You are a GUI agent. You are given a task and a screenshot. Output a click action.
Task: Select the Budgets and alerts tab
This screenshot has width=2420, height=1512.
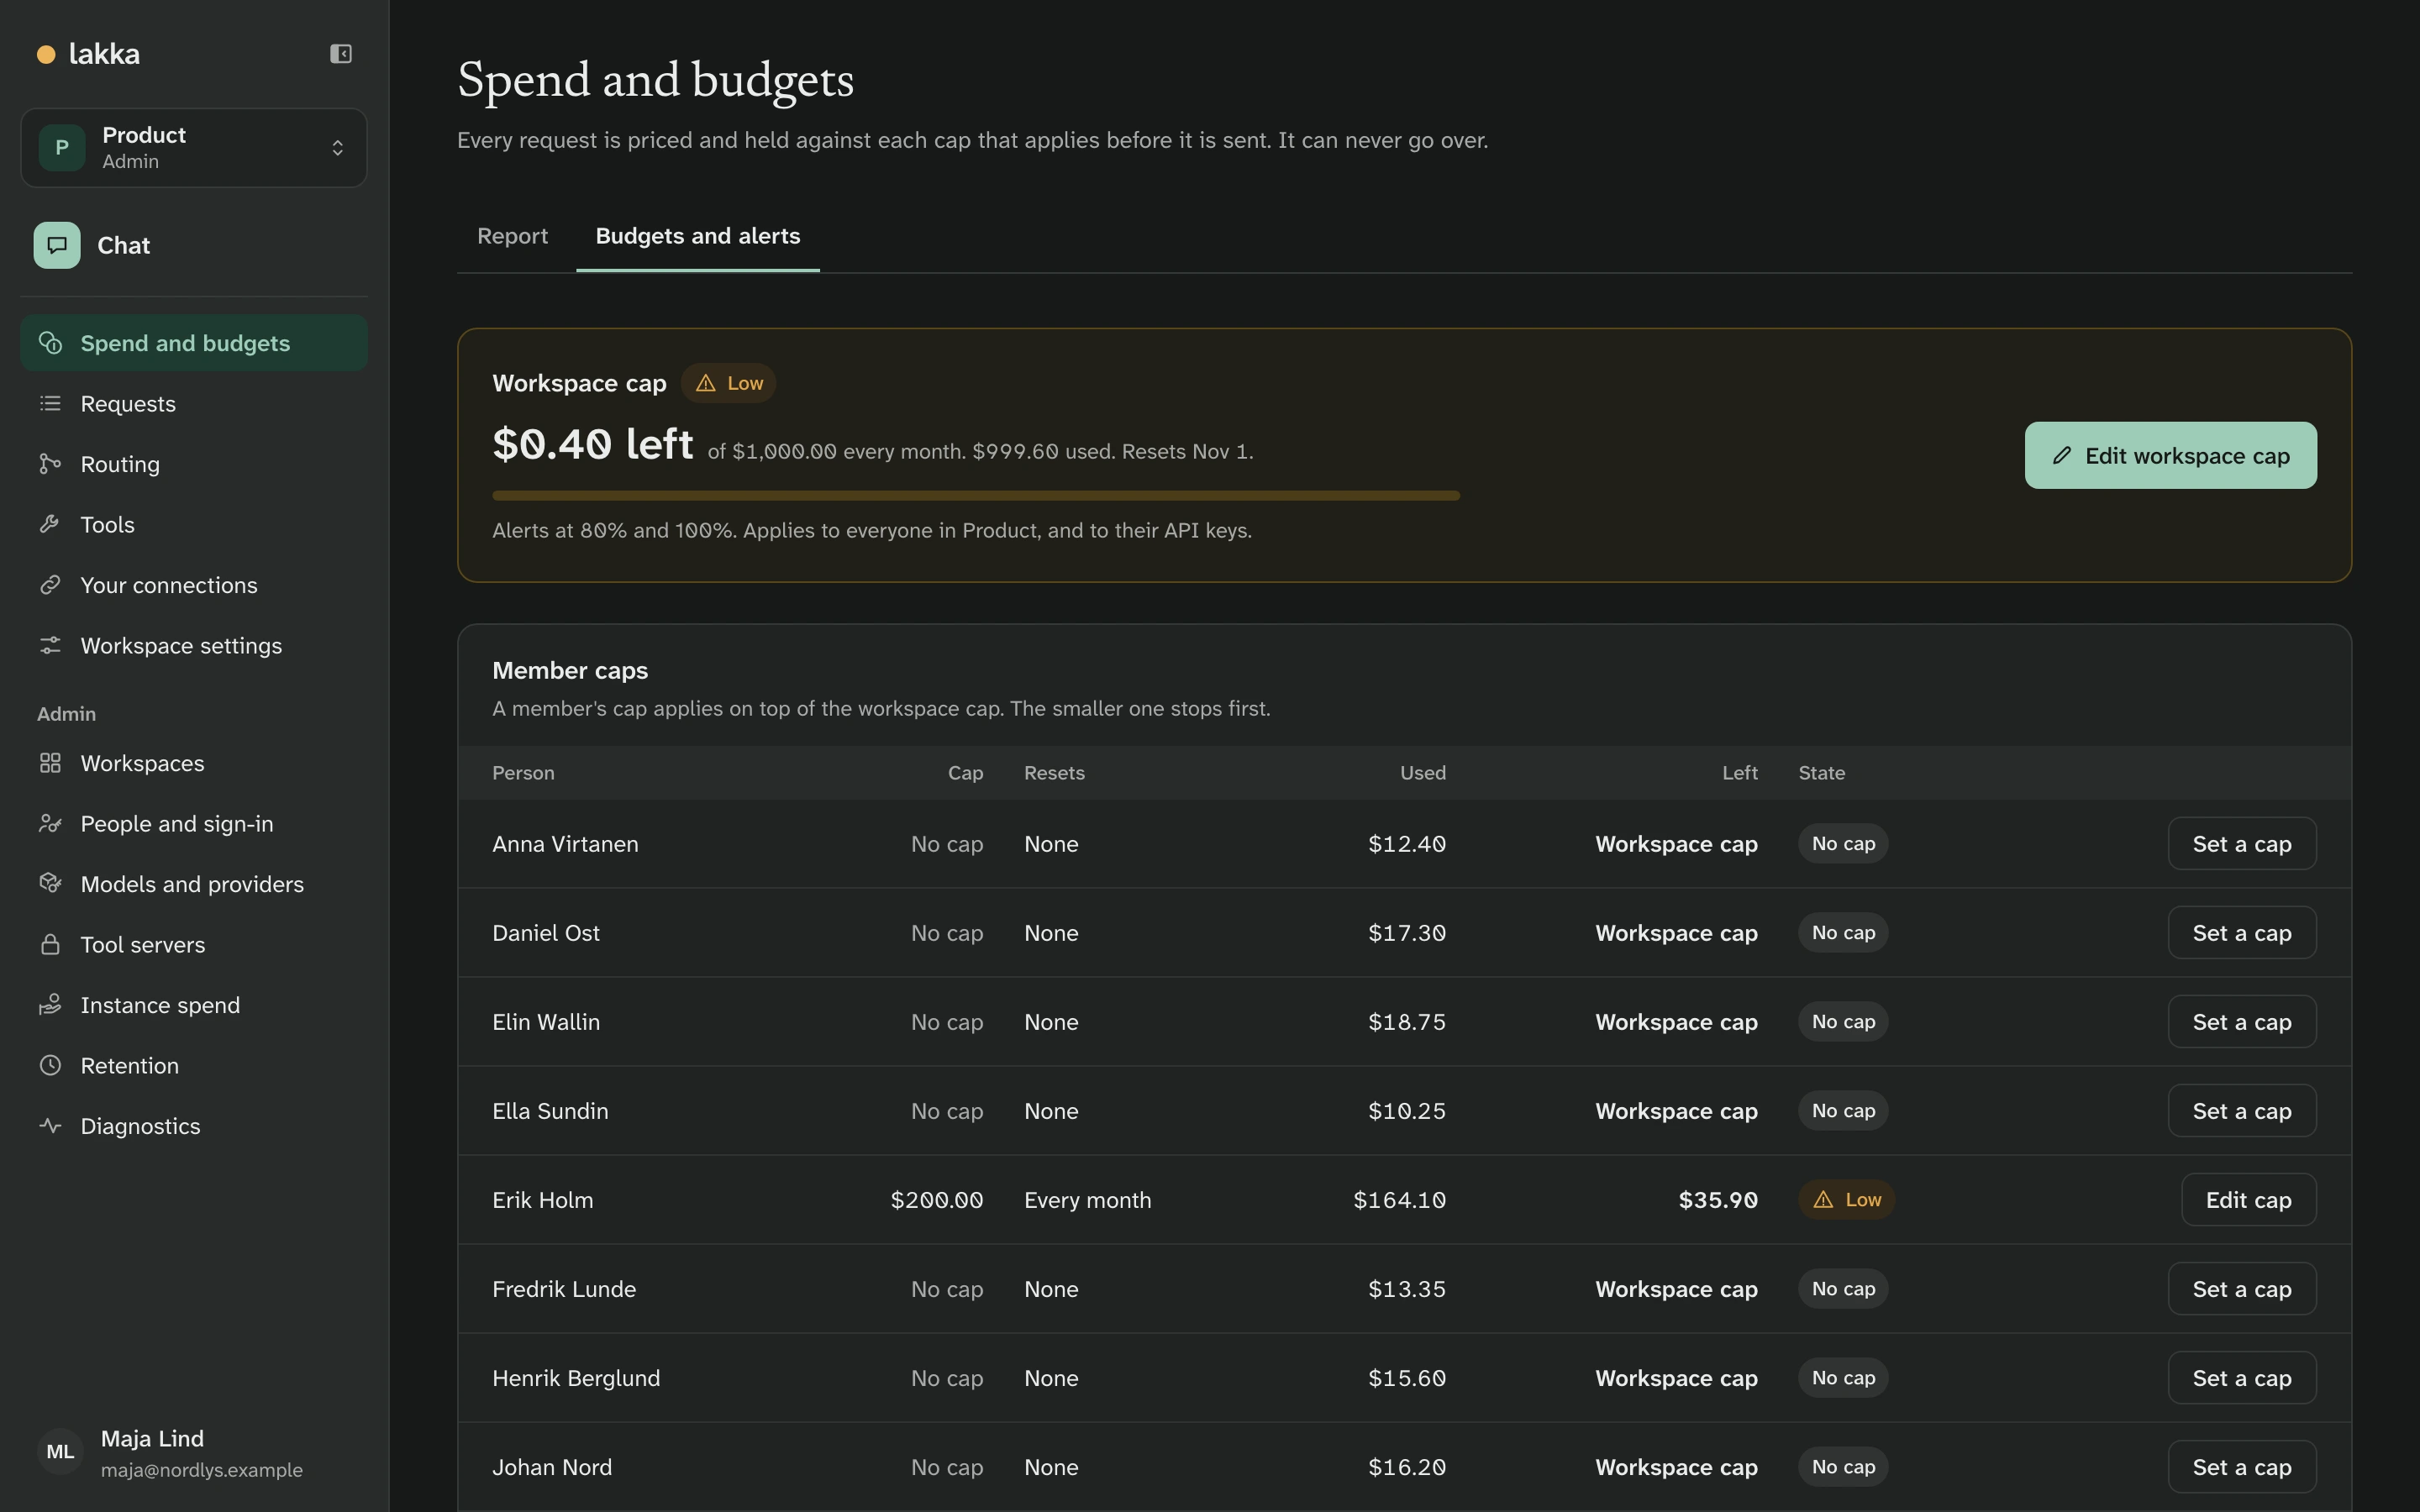click(x=698, y=236)
